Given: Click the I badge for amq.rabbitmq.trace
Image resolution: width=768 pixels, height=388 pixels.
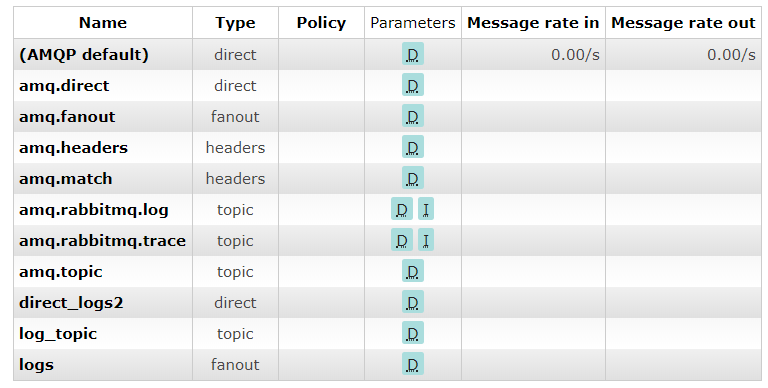Looking at the screenshot, I should click(x=426, y=240).
